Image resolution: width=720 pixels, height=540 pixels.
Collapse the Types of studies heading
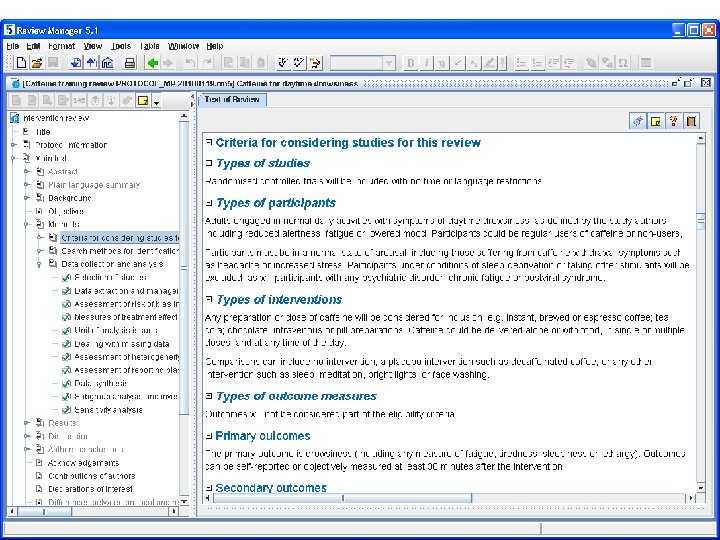(x=209, y=163)
